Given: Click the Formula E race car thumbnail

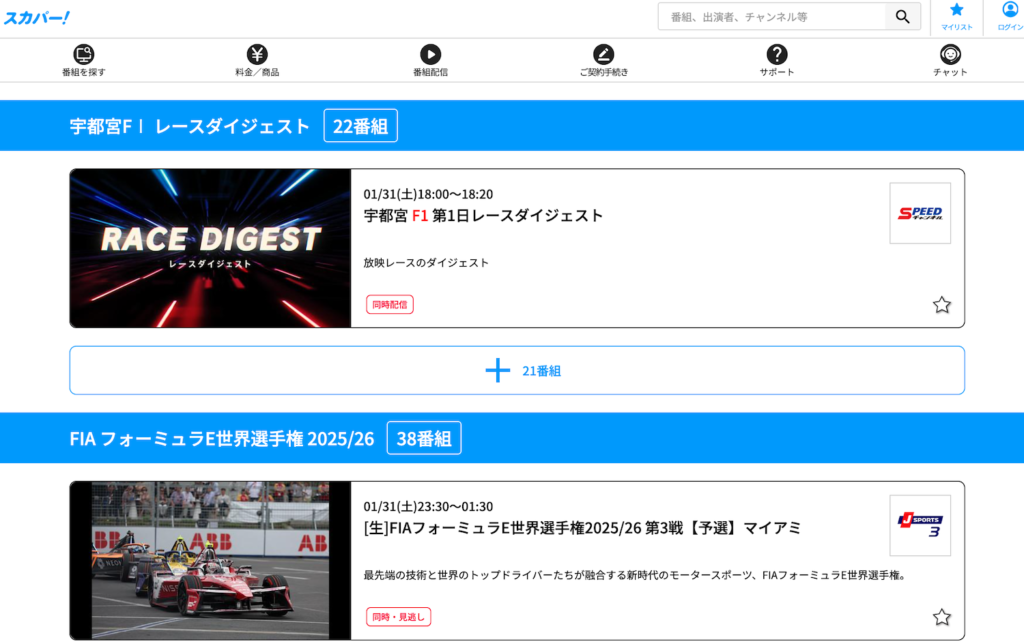Looking at the screenshot, I should pos(210,560).
